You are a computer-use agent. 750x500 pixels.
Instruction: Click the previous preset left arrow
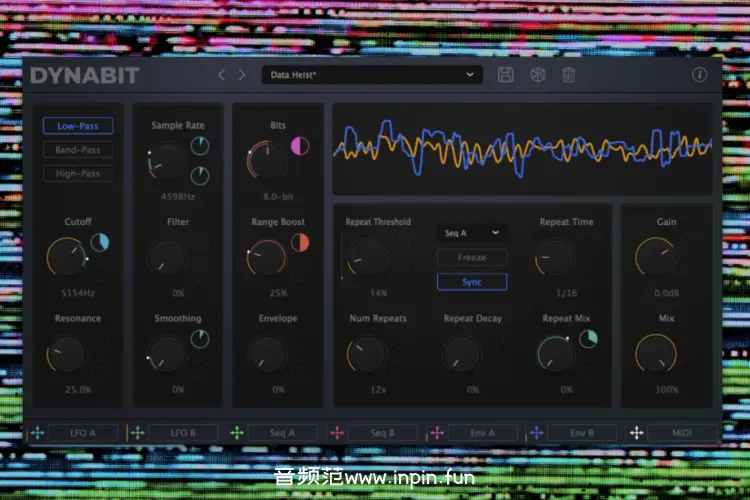pos(223,75)
